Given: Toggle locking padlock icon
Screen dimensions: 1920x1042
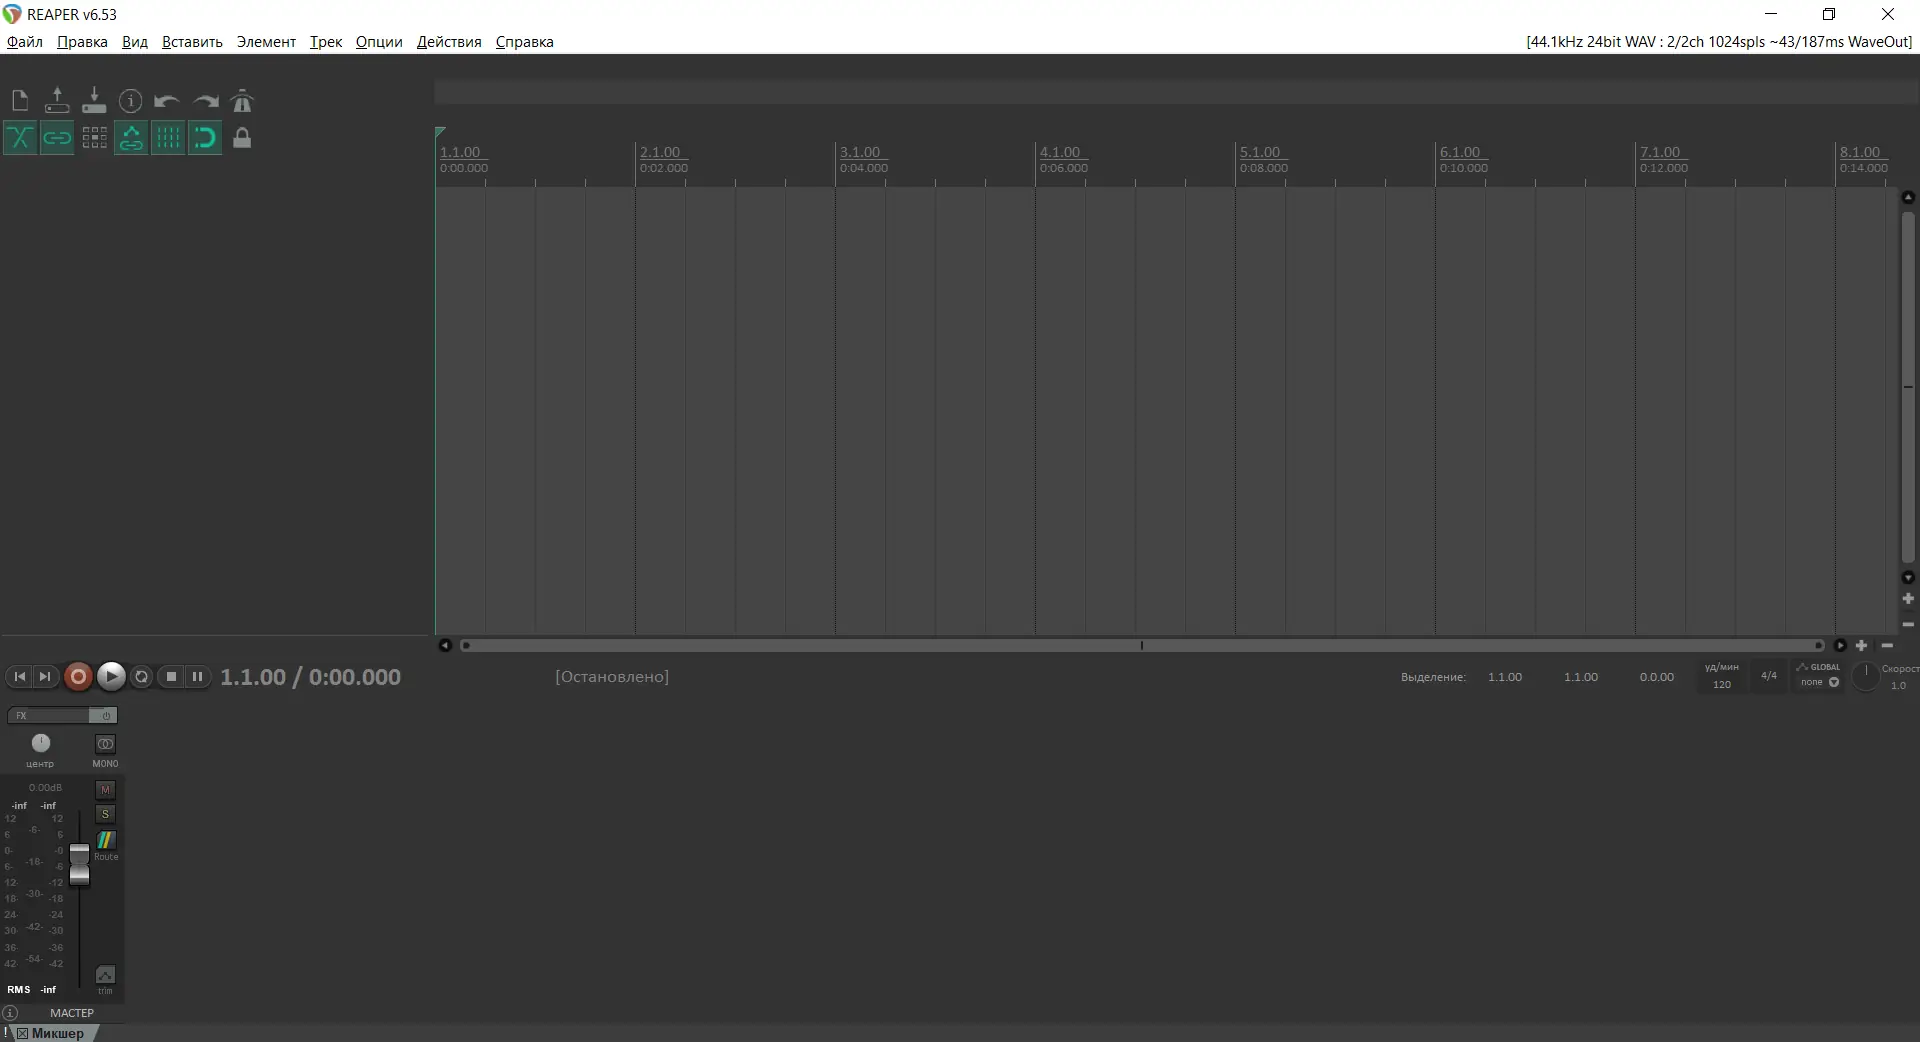Looking at the screenshot, I should pos(242,138).
